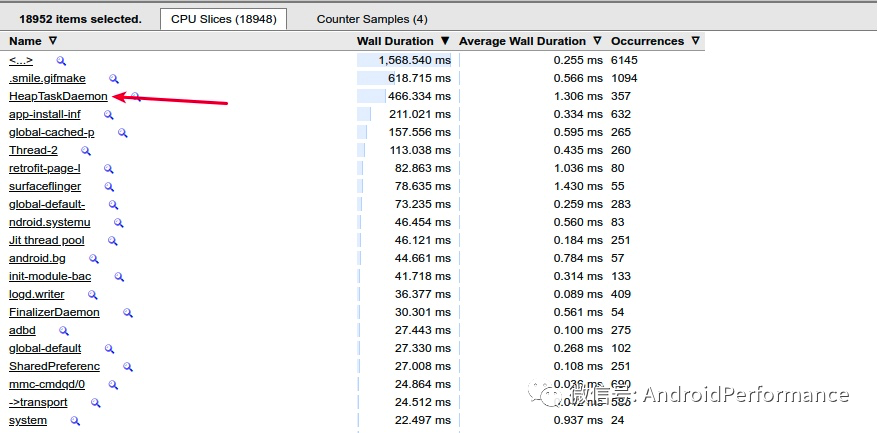Viewport: 878px width, 433px height.
Task: Sort by Average Wall Duration arrow
Action: click(x=596, y=41)
